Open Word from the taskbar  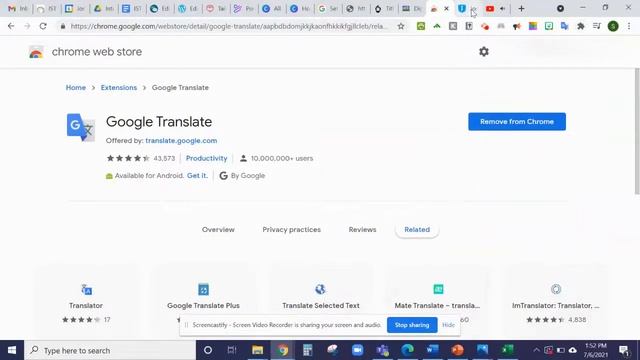432,350
